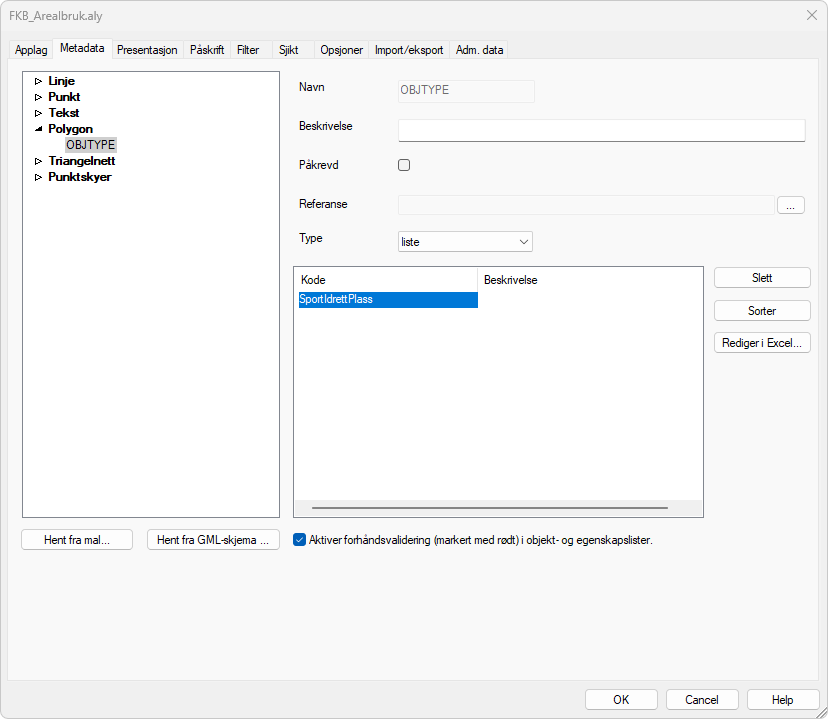This screenshot has width=828, height=719.
Task: Click Hent fra GML-skjema button
Action: [x=213, y=540]
